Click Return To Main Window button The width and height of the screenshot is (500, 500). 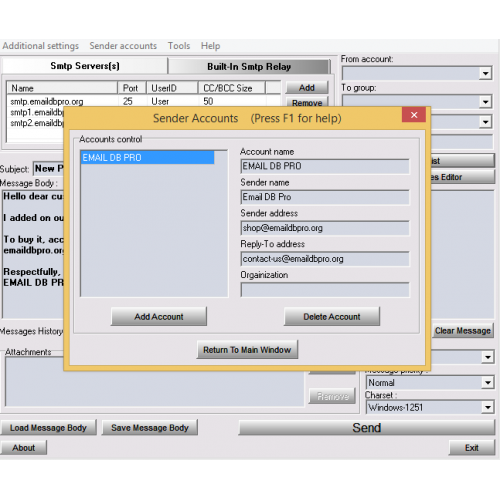pos(247,350)
